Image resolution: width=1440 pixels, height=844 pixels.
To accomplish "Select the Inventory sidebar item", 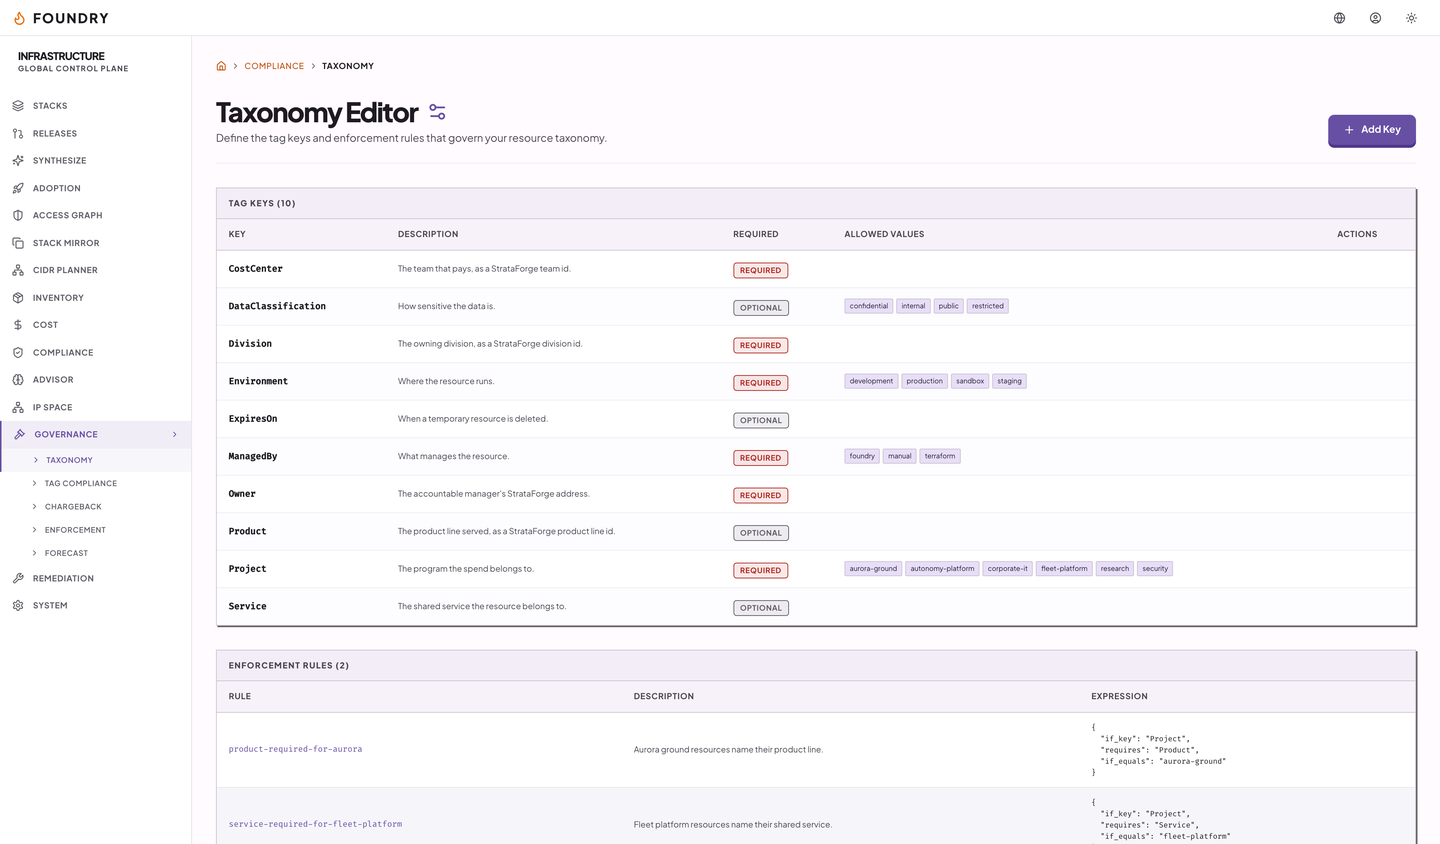I will pyautogui.click(x=95, y=298).
